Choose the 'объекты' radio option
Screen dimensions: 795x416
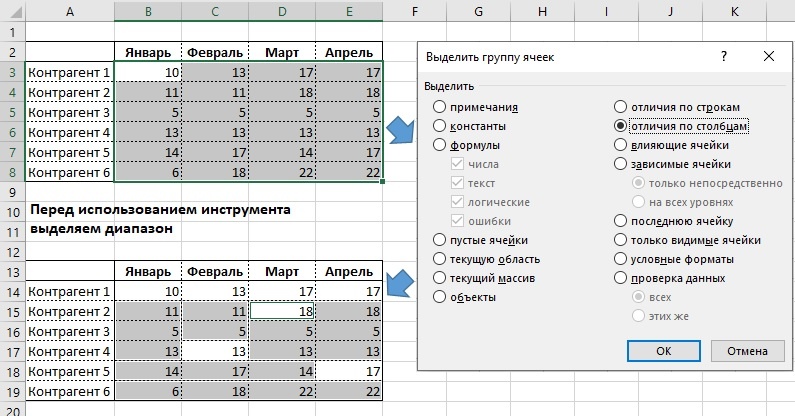tap(440, 297)
